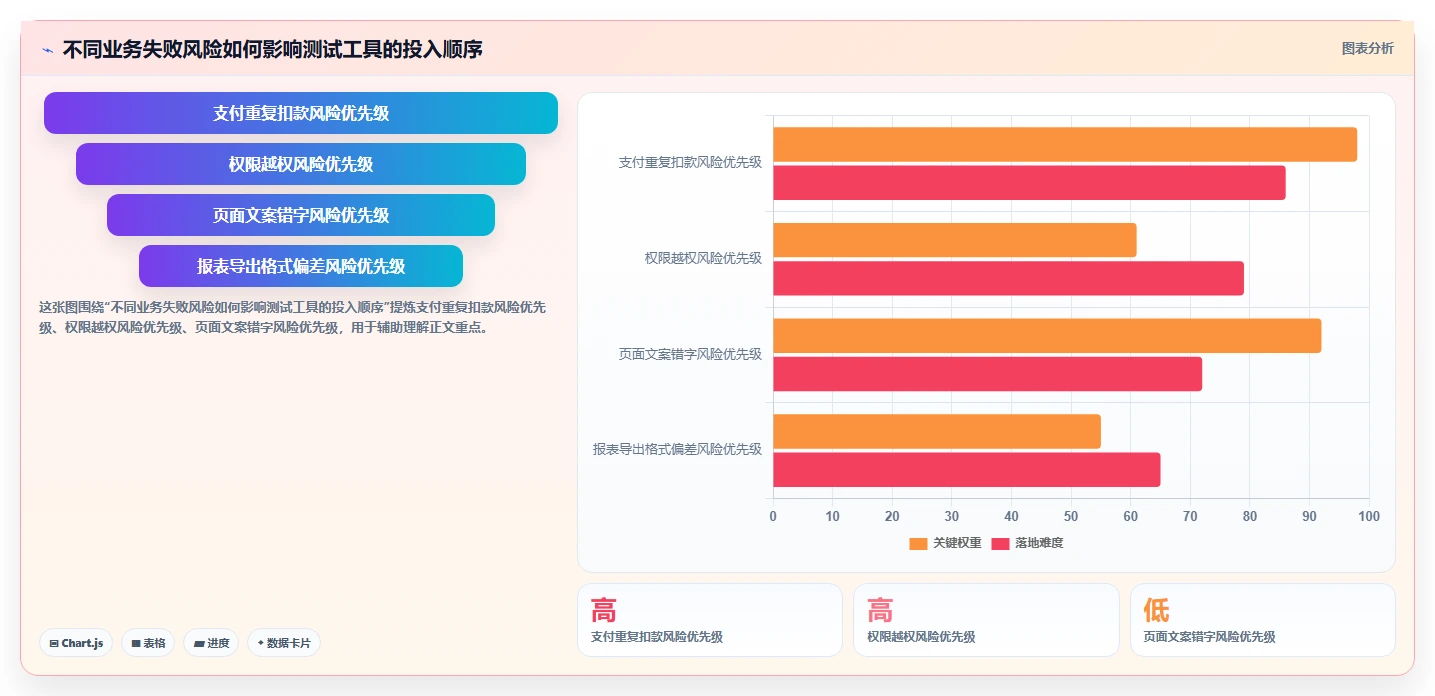The height and width of the screenshot is (696, 1435).
Task: Click the Chart.js tag chip
Action: (x=76, y=643)
